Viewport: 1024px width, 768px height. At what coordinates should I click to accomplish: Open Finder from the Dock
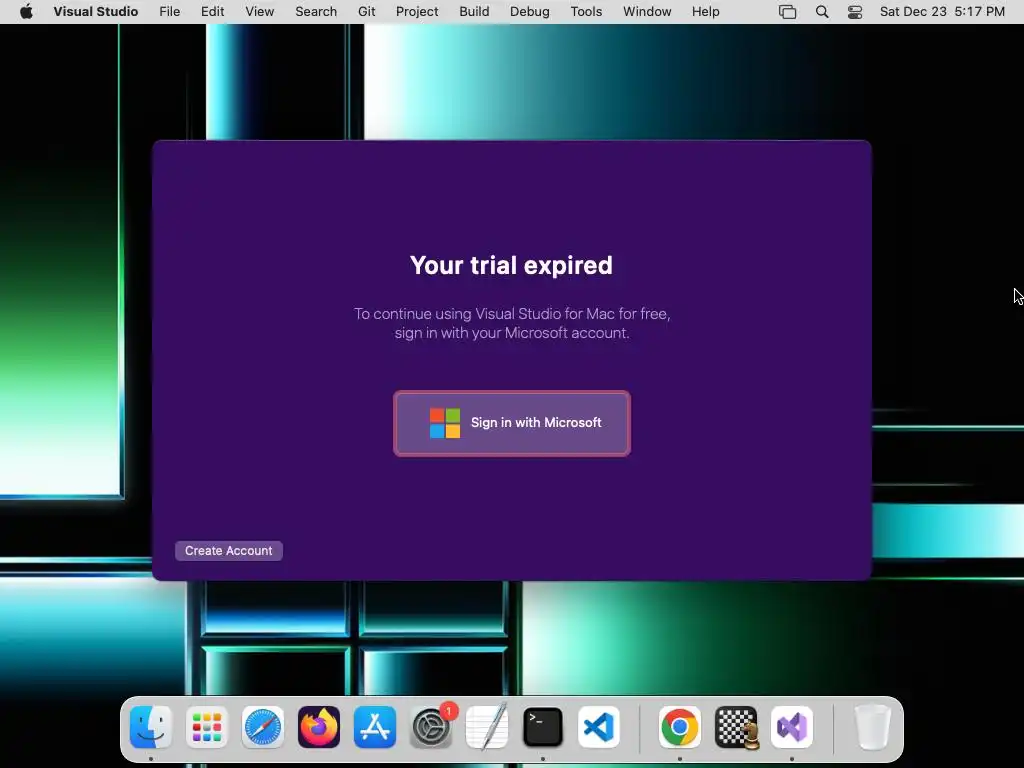tap(151, 727)
